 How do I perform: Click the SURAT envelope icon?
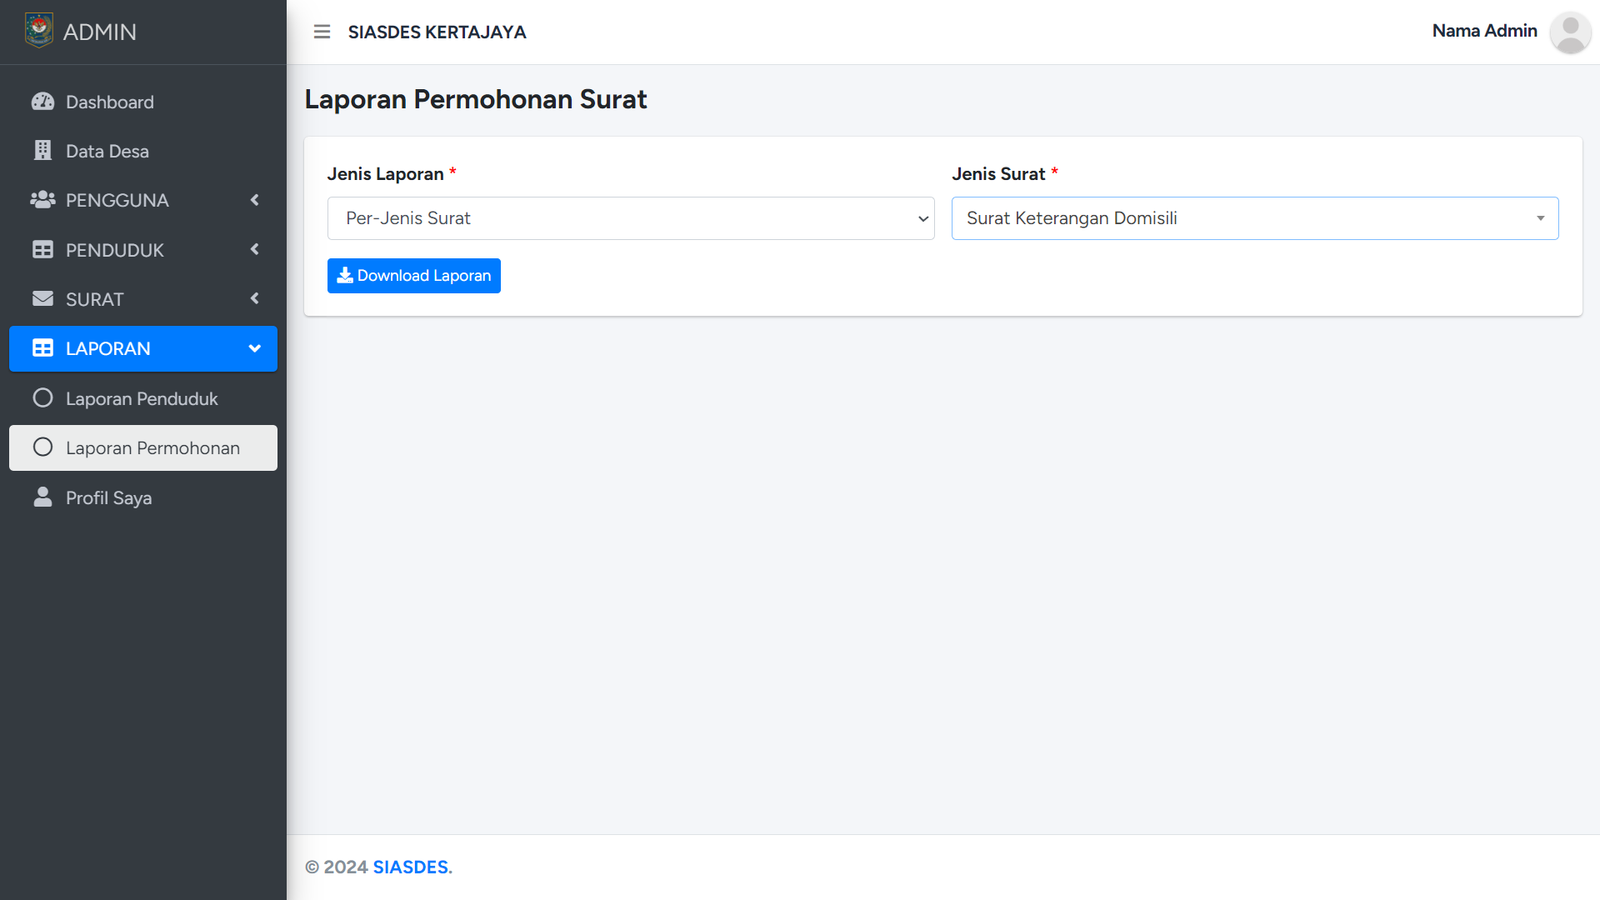click(43, 299)
